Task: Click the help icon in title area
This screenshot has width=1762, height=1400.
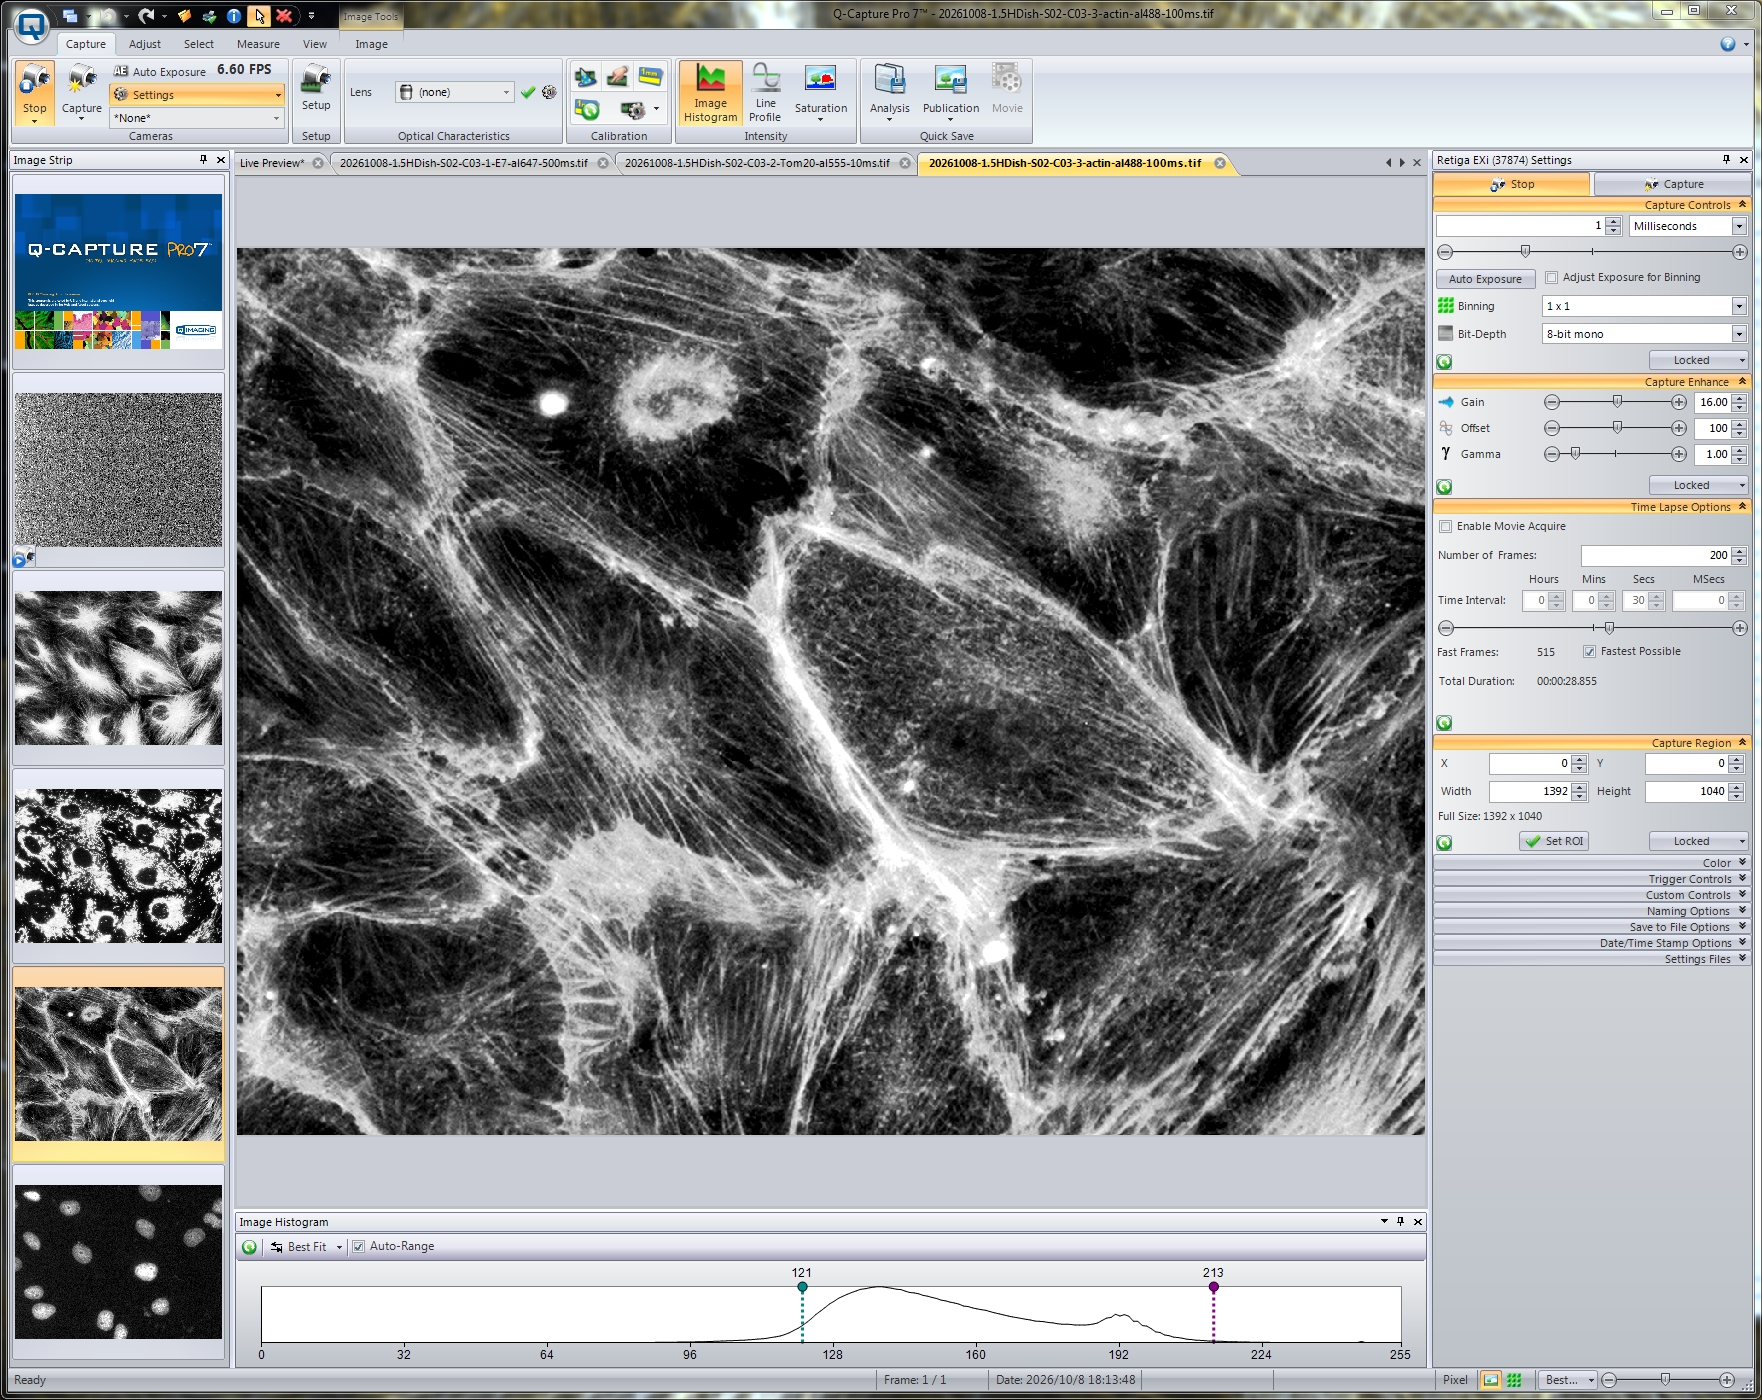Action: pyautogui.click(x=1728, y=44)
